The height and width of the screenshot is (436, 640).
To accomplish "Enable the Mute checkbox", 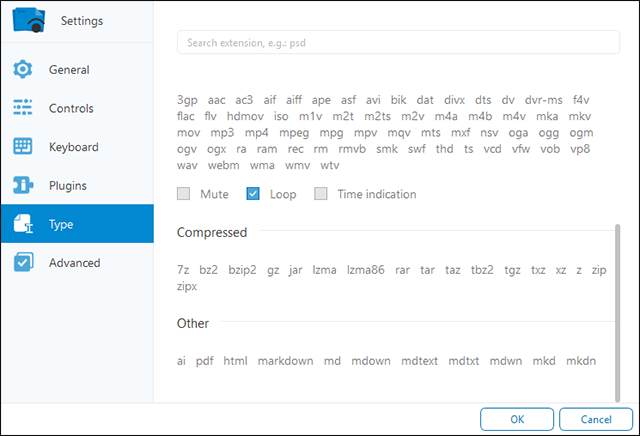I will point(184,194).
